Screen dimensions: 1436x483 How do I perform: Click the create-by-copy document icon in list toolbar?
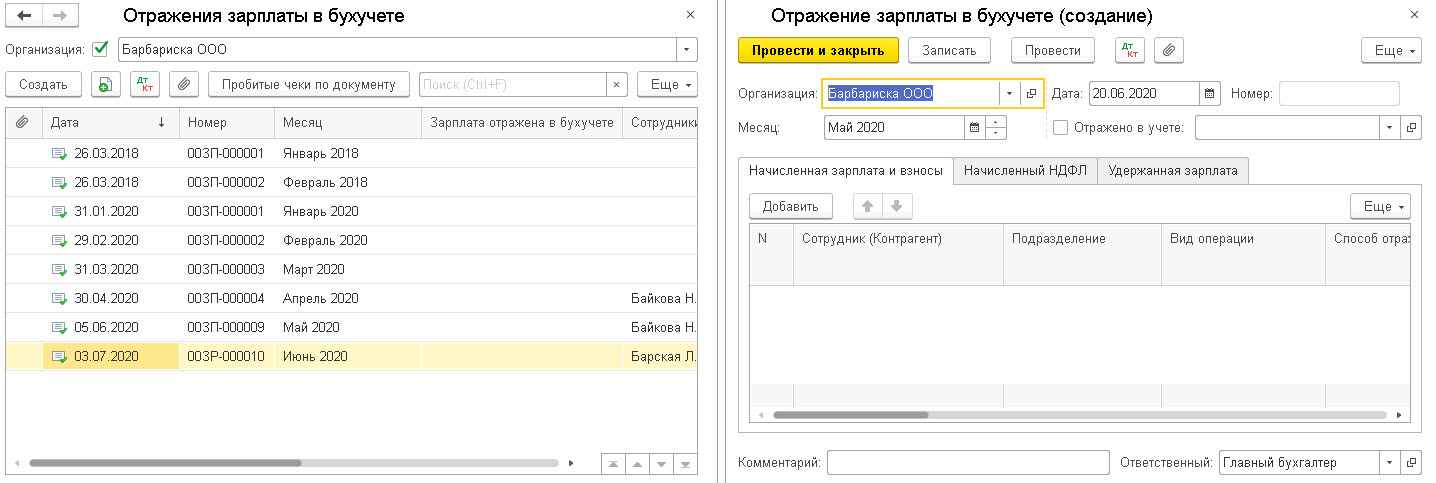pos(105,85)
